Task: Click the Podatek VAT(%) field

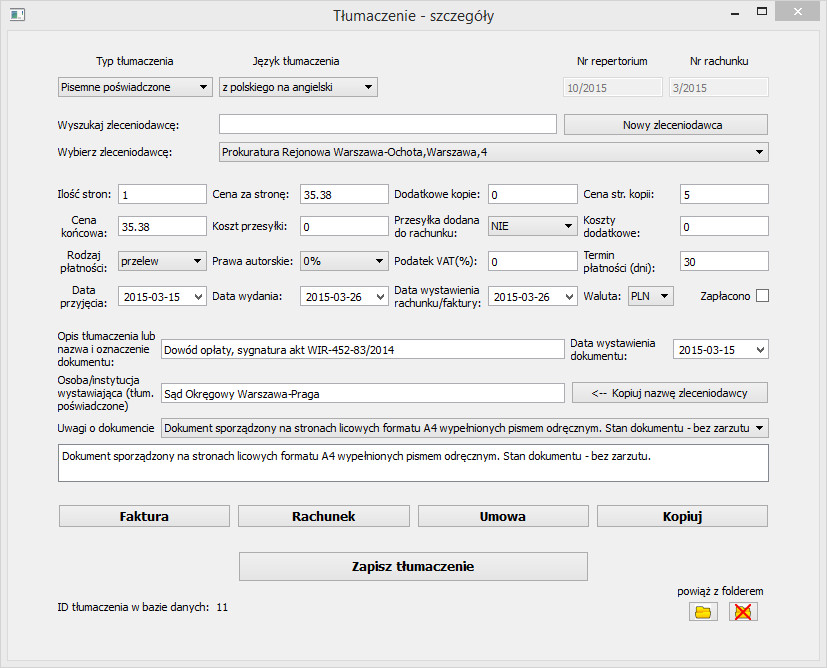Action: [x=532, y=261]
